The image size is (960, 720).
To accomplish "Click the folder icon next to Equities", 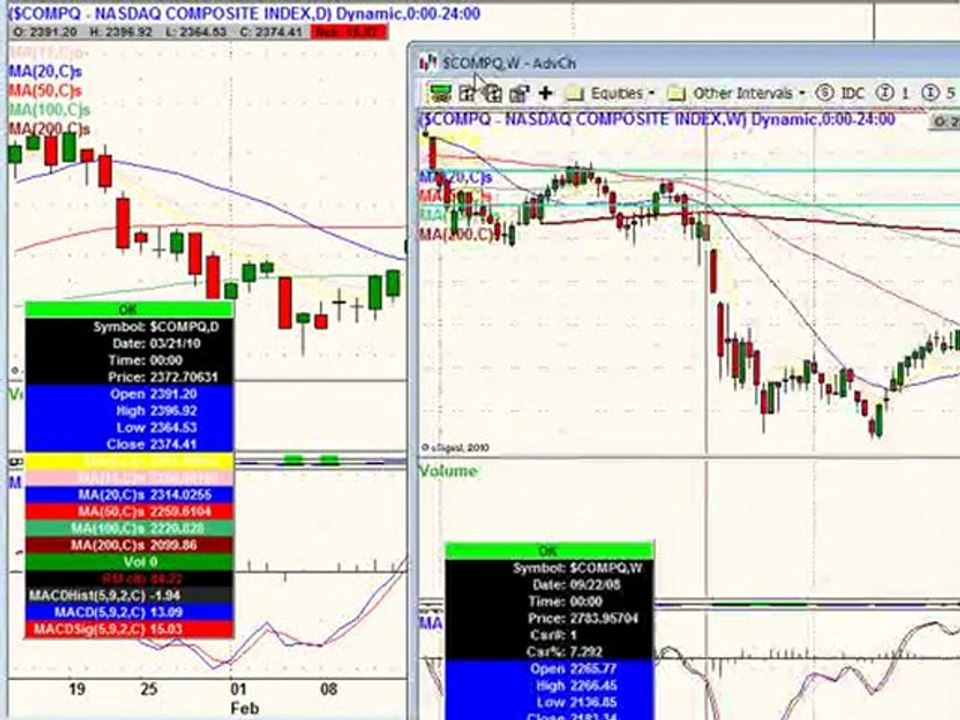I will [x=574, y=93].
